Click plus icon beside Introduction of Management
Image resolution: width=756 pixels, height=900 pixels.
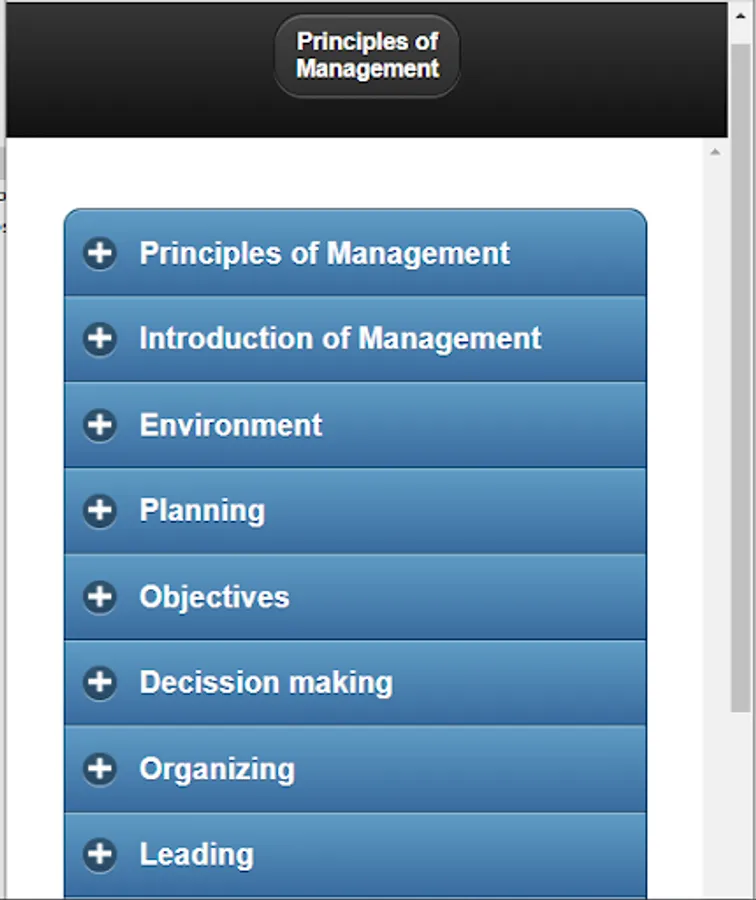(100, 339)
